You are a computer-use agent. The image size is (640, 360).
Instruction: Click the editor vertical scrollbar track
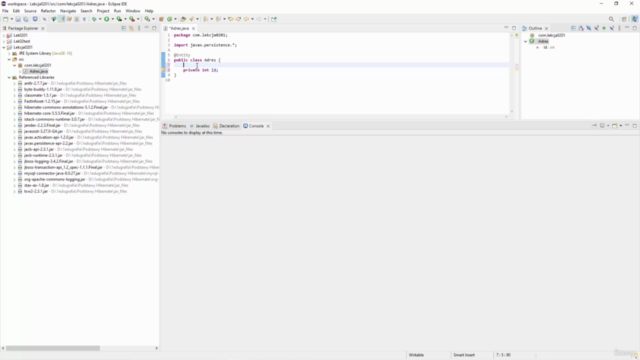(511, 73)
